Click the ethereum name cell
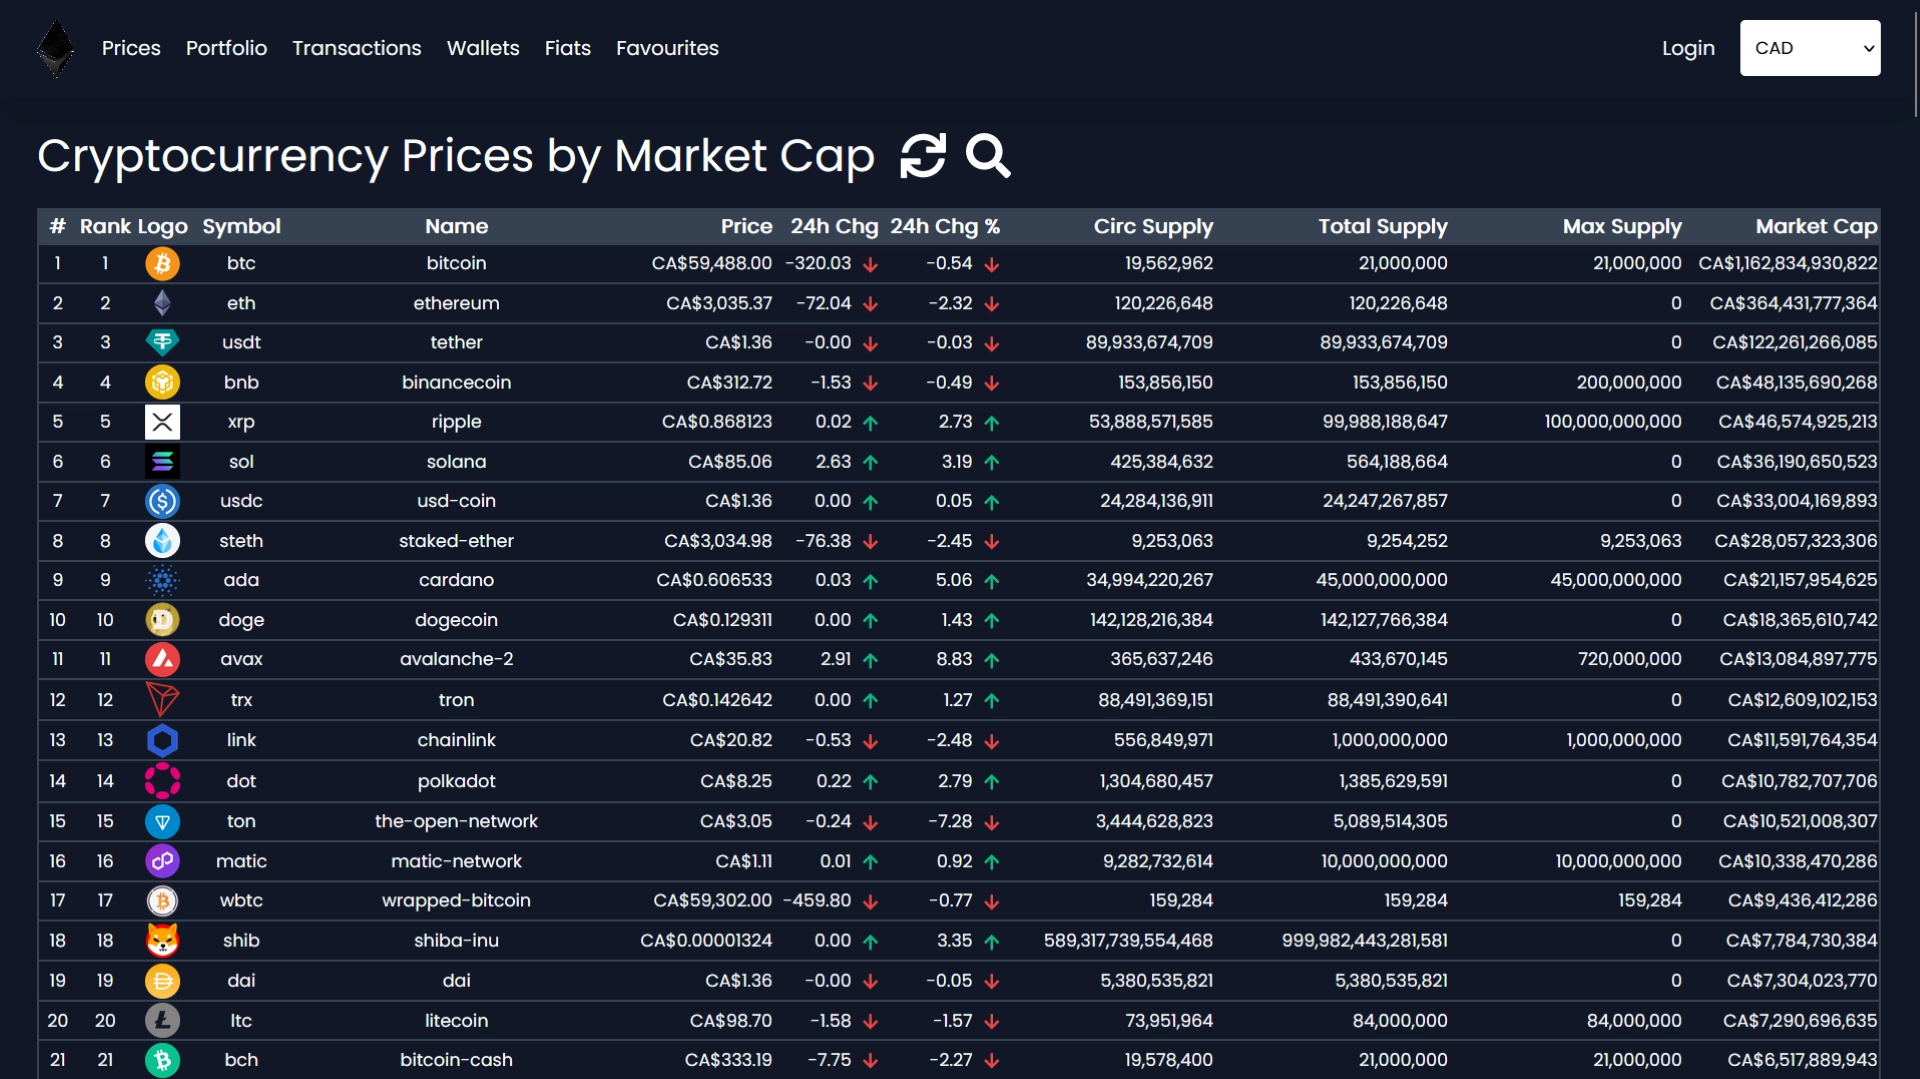 click(x=456, y=303)
